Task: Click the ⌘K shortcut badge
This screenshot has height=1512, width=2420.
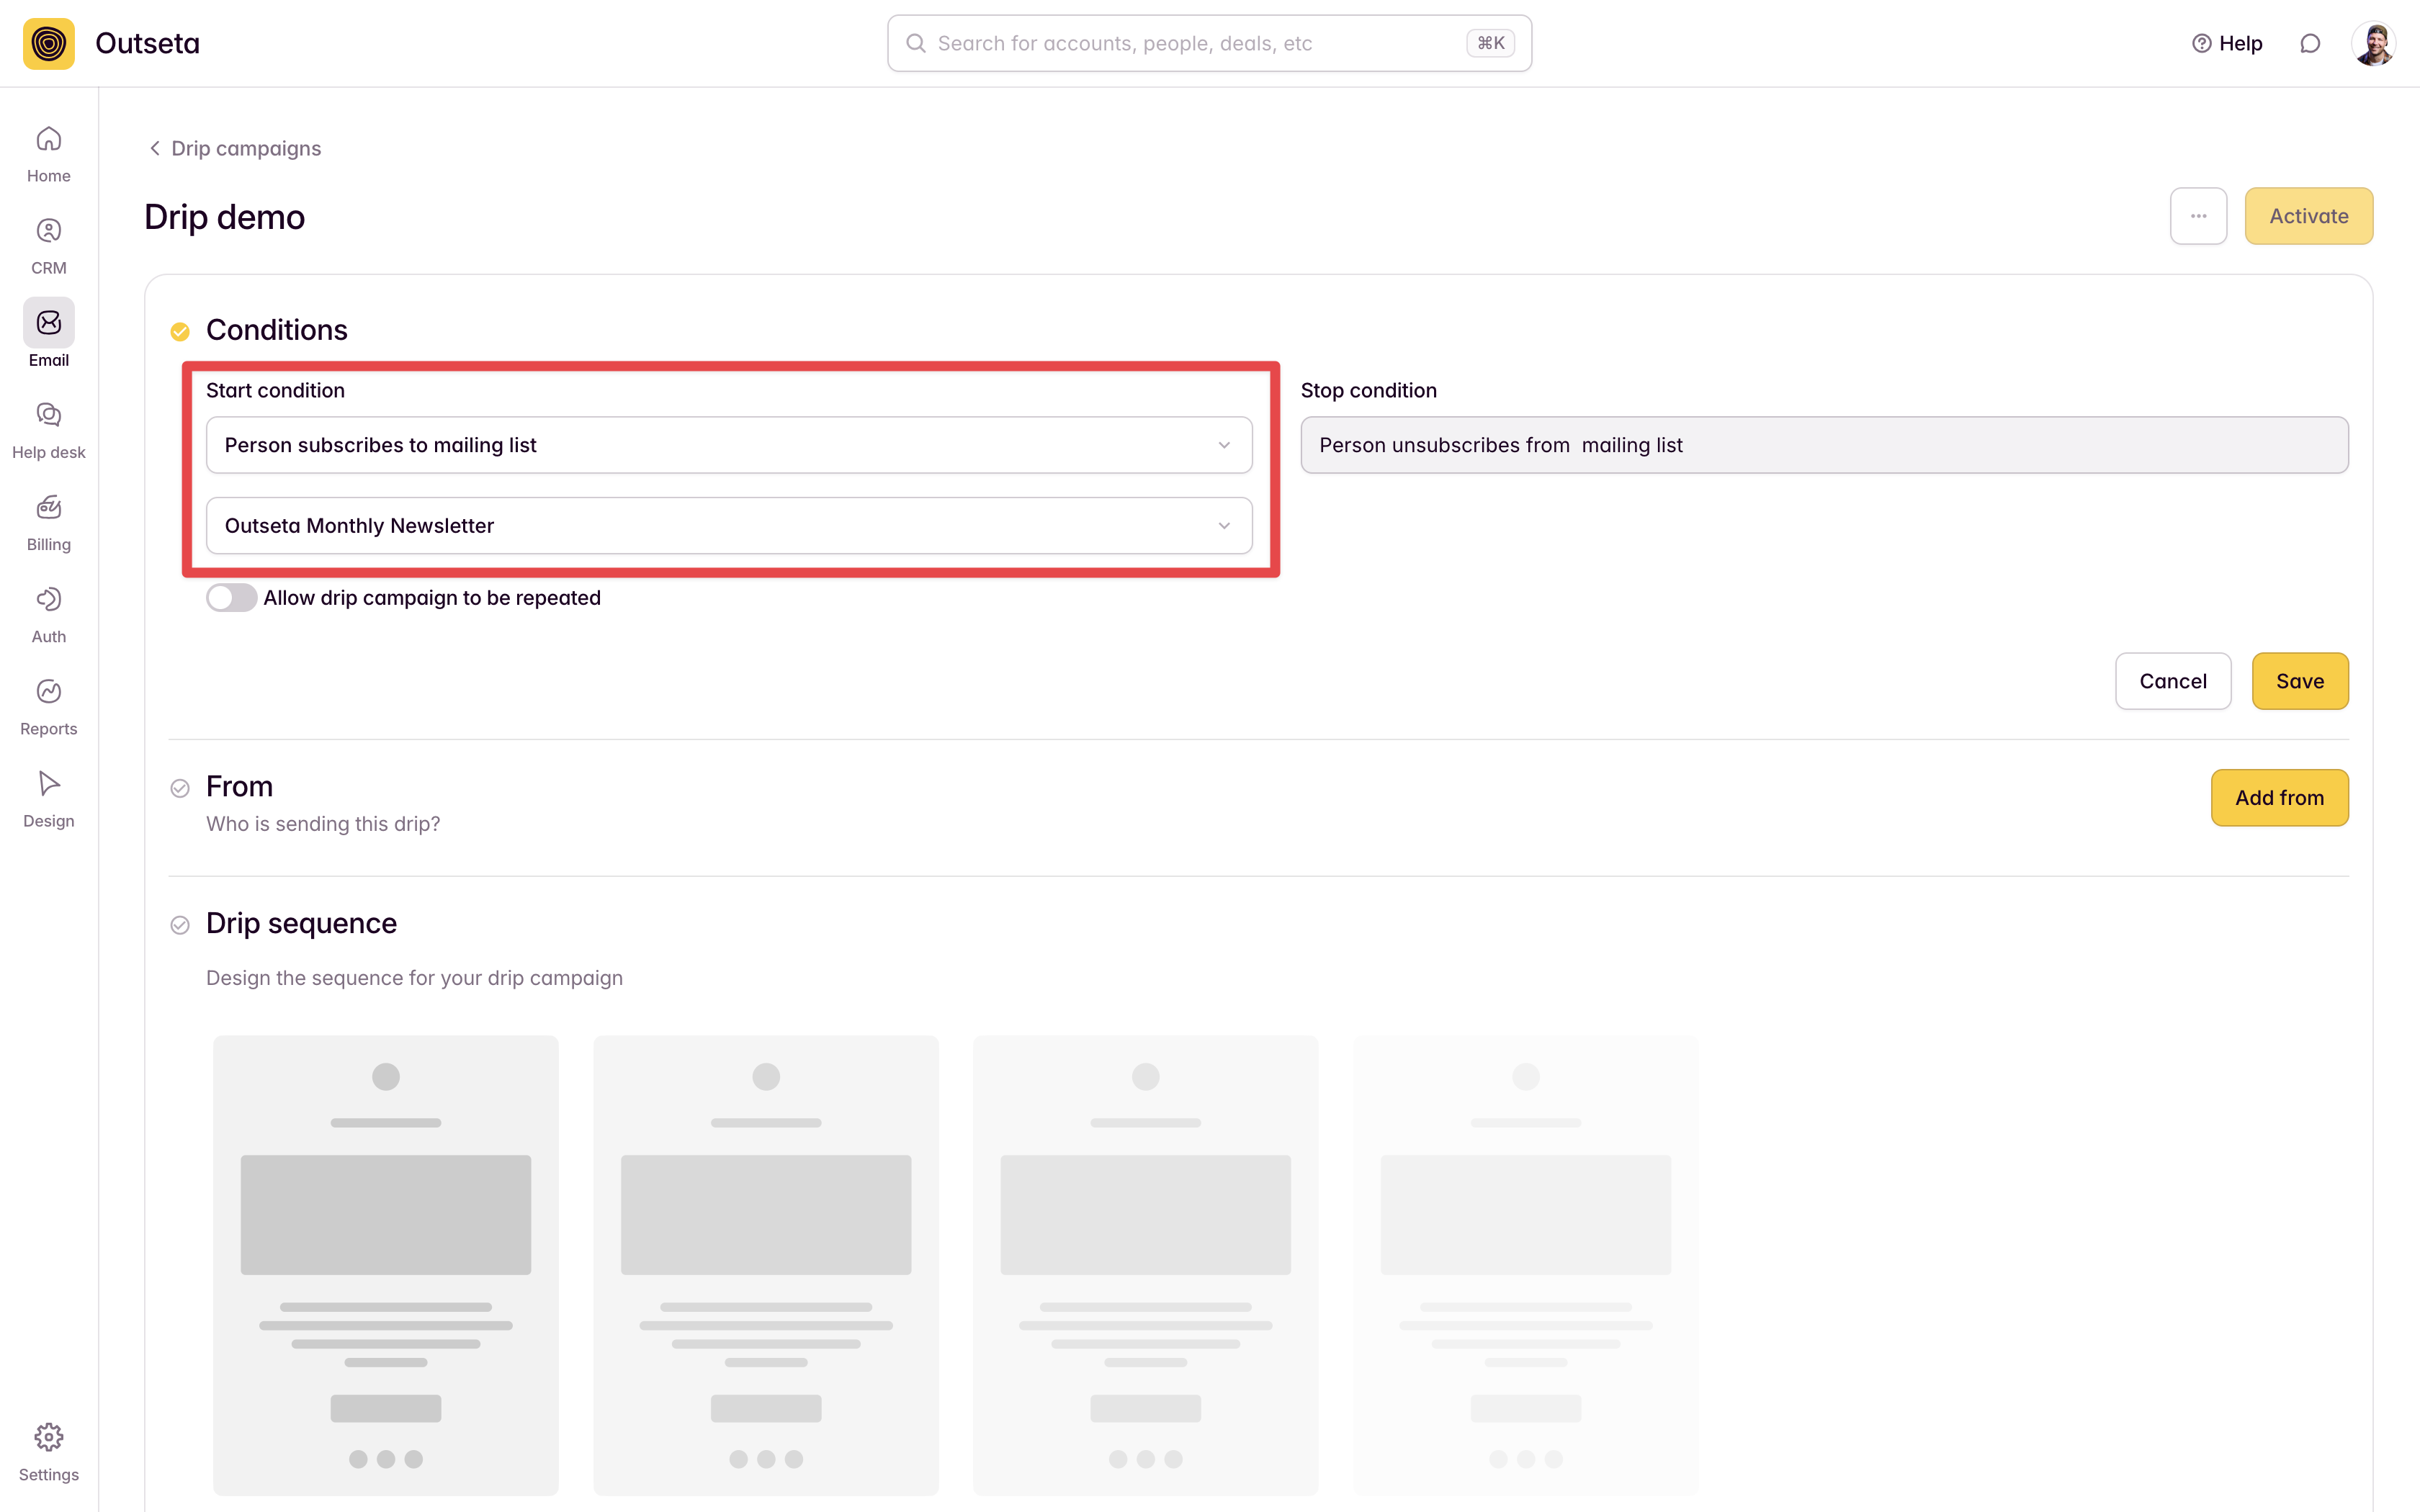Action: click(1490, 43)
